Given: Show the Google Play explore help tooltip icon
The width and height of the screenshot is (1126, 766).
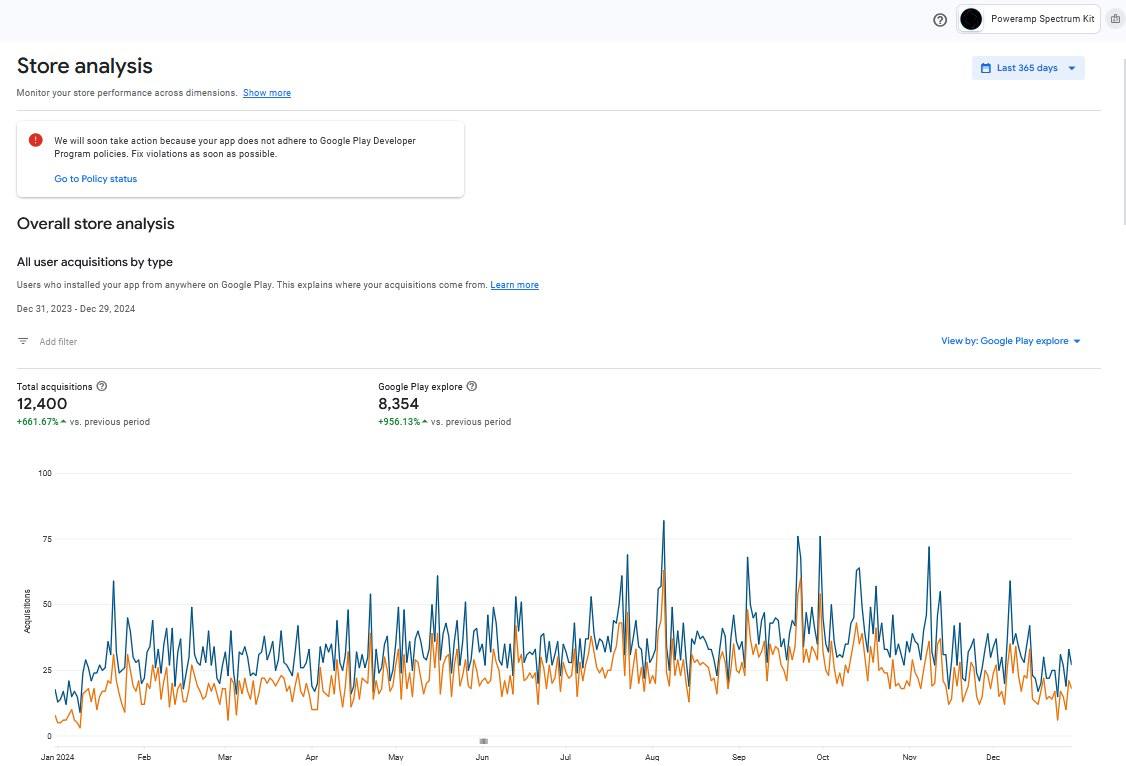Looking at the screenshot, I should pos(472,386).
